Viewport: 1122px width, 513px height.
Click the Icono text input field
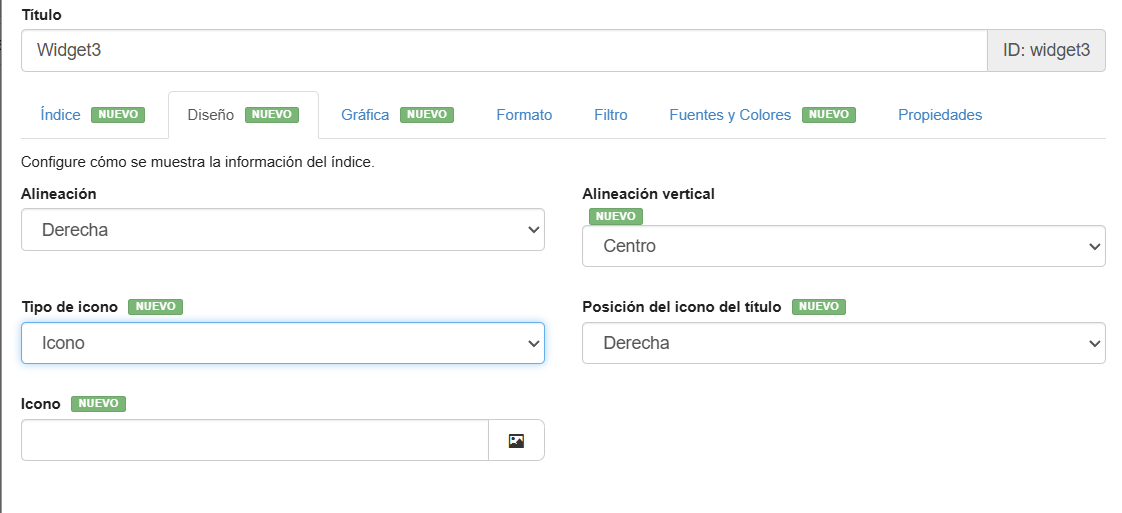pos(255,440)
